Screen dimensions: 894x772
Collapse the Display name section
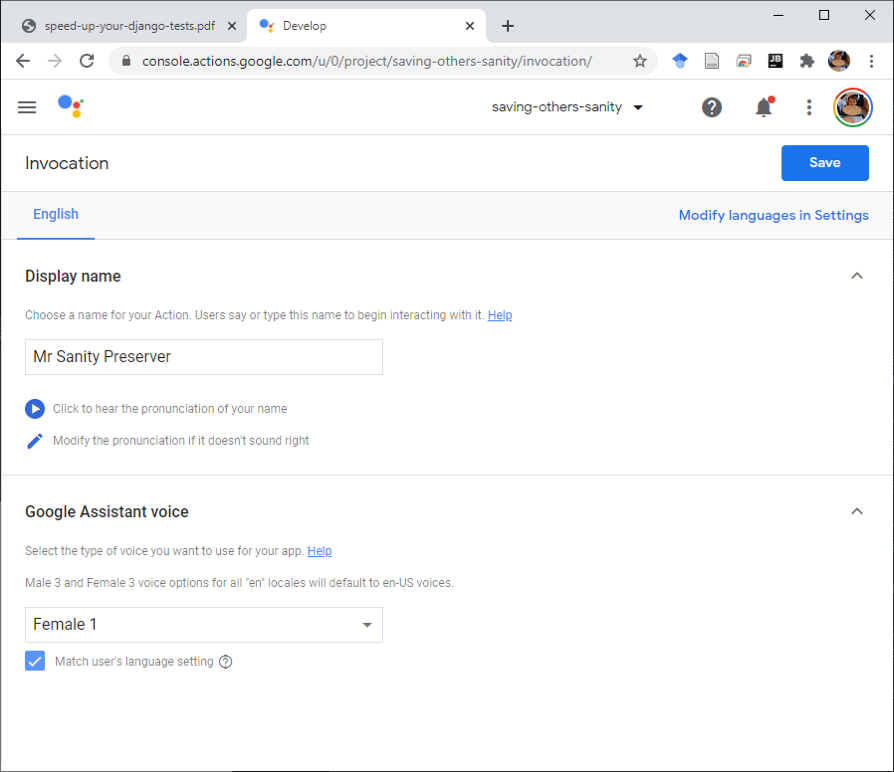click(x=856, y=276)
